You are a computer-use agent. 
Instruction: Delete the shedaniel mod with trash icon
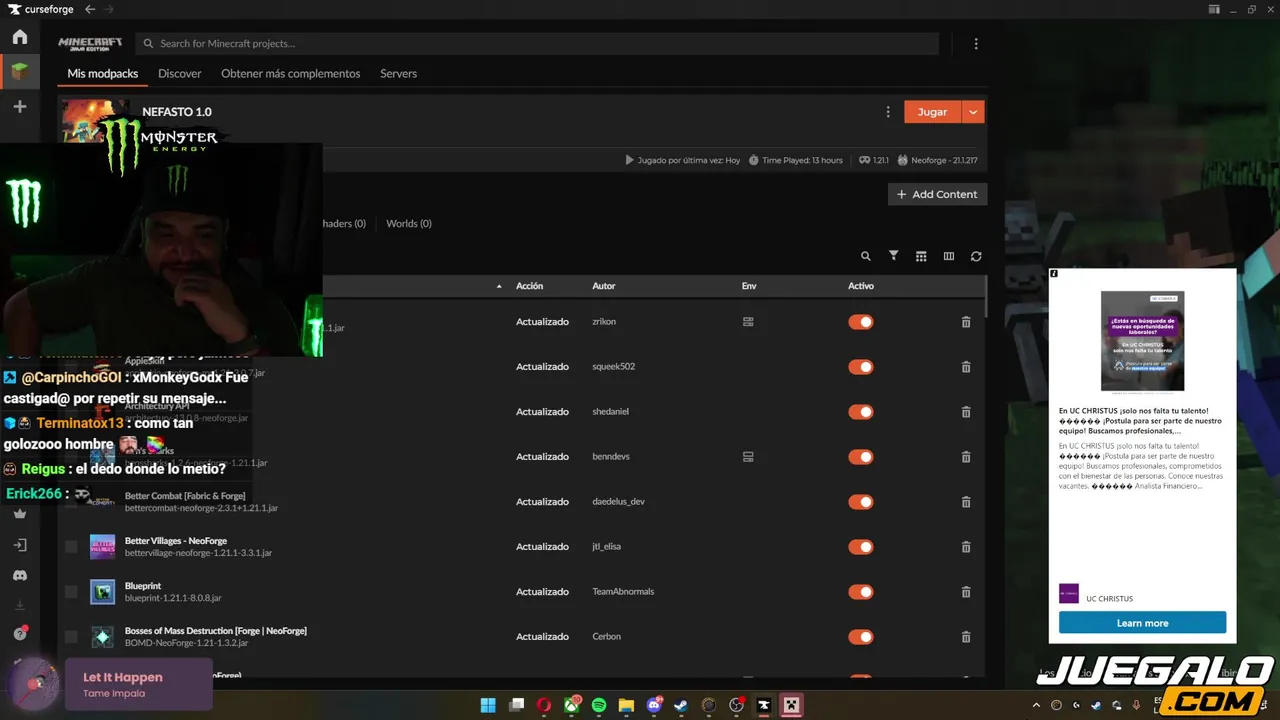coord(966,412)
